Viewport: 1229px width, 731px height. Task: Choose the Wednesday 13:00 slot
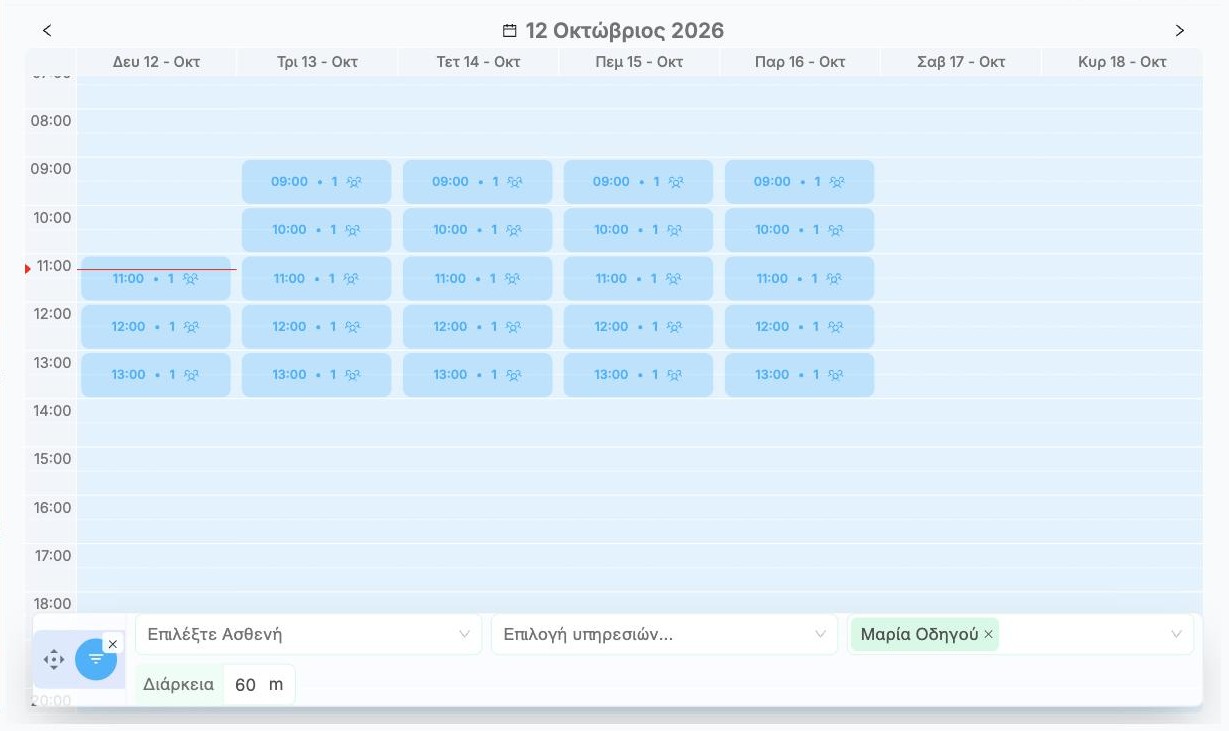click(478, 375)
